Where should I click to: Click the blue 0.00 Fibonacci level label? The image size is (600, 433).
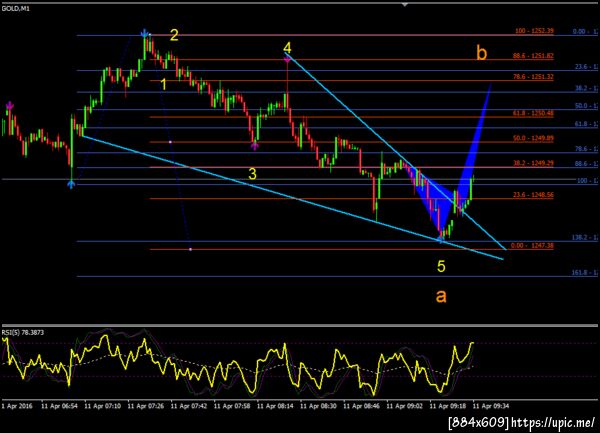tap(585, 31)
